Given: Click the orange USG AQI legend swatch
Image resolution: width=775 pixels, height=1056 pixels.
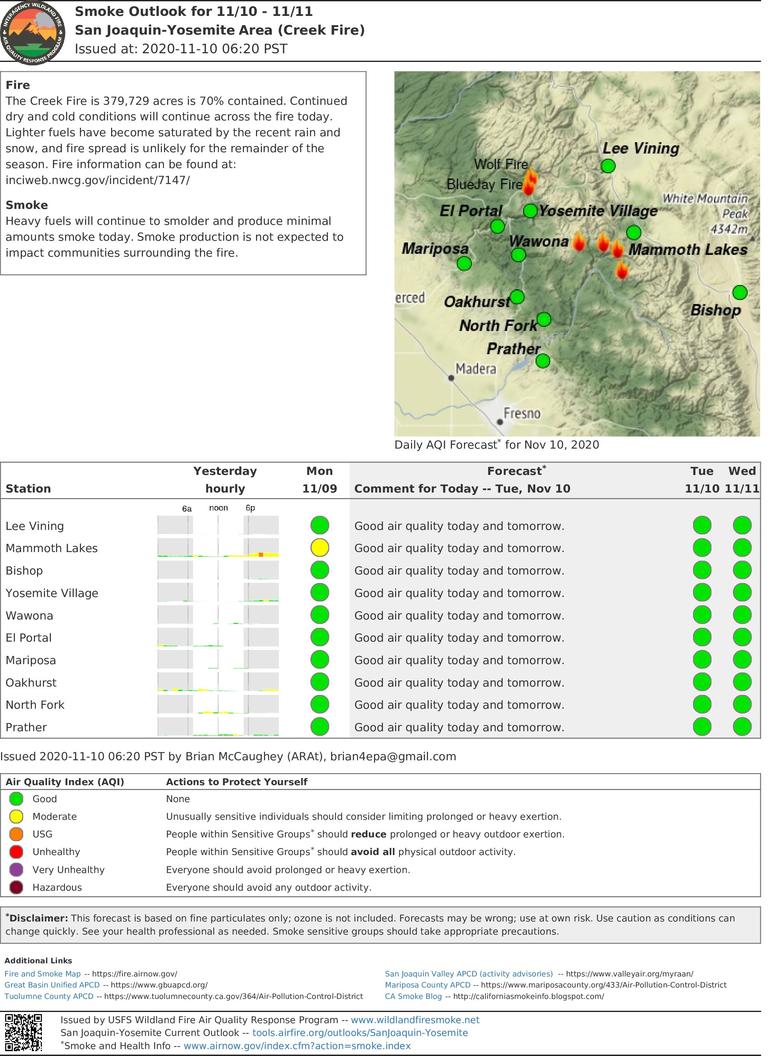Looking at the screenshot, I should pos(16,834).
